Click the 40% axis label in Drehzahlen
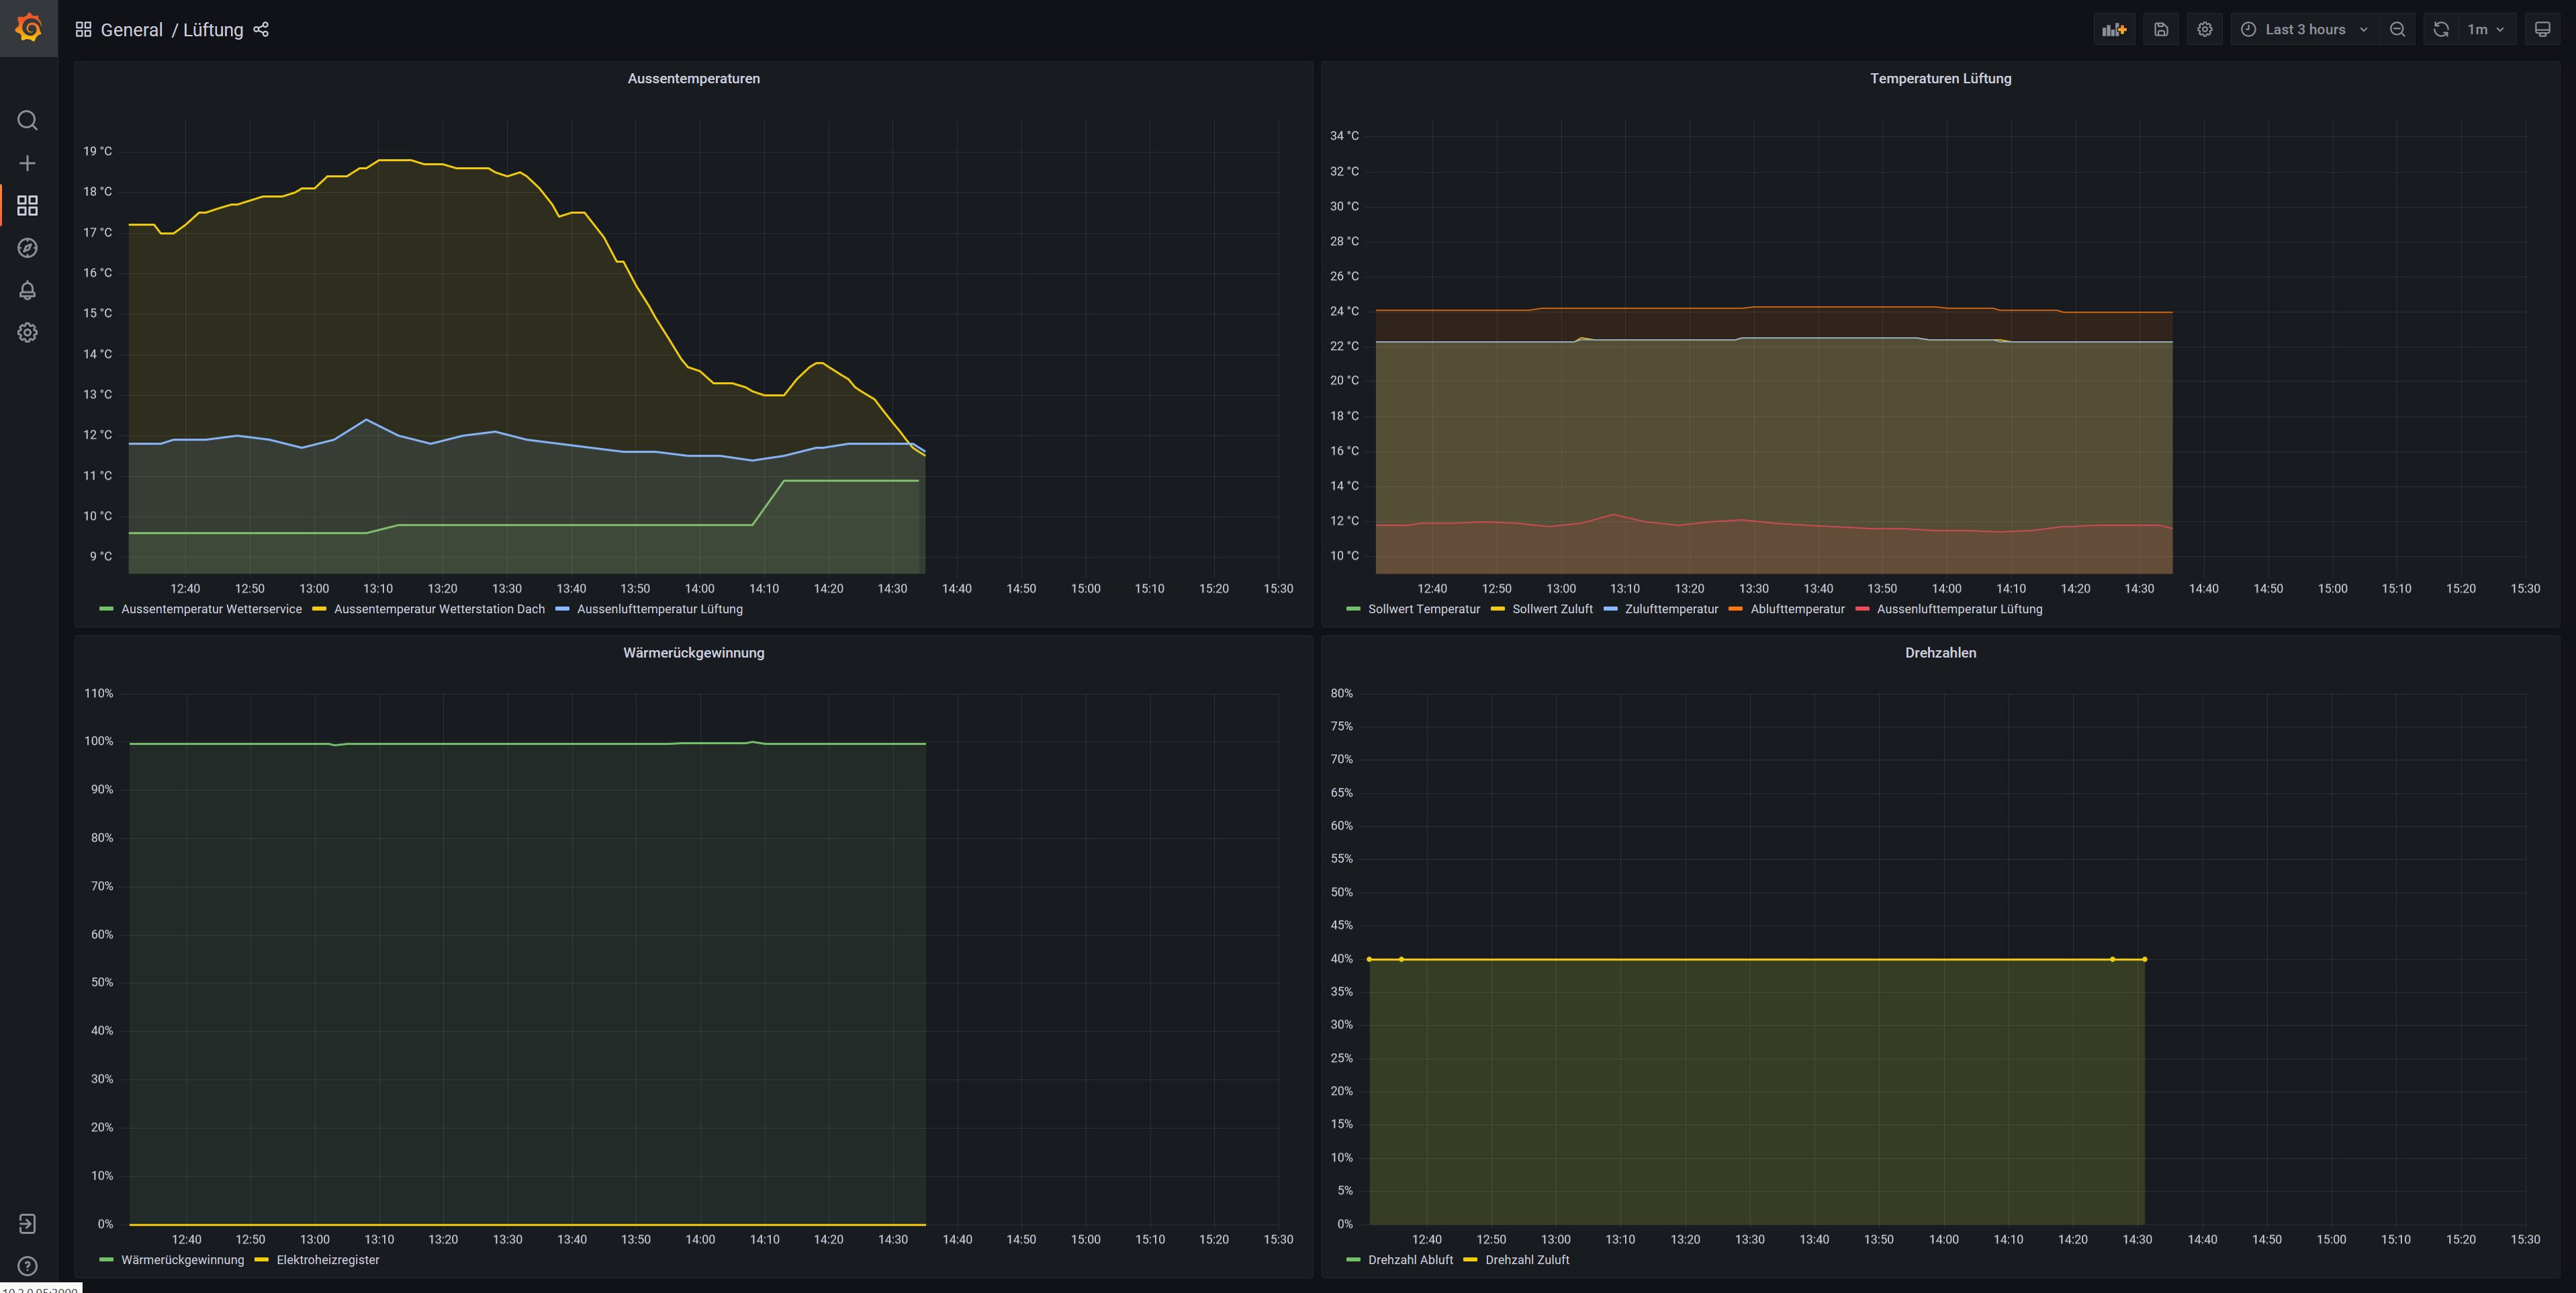Screen dimensions: 2576x1293 tap(1341, 958)
